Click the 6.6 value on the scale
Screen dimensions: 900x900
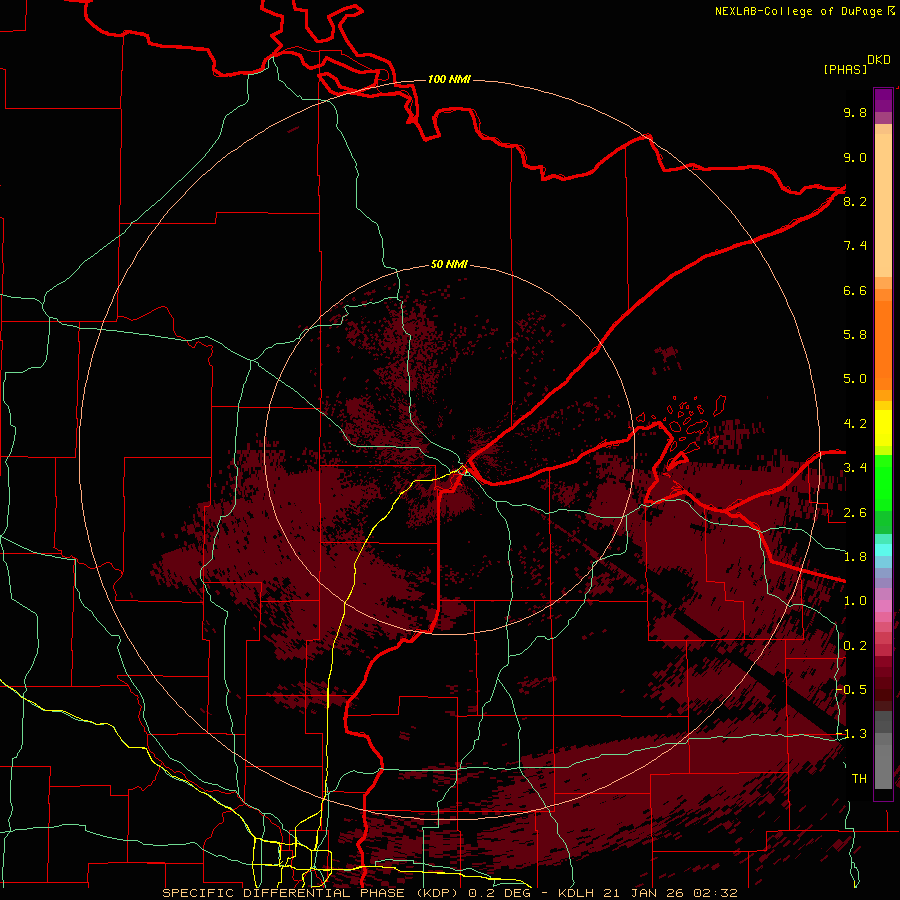[855, 290]
